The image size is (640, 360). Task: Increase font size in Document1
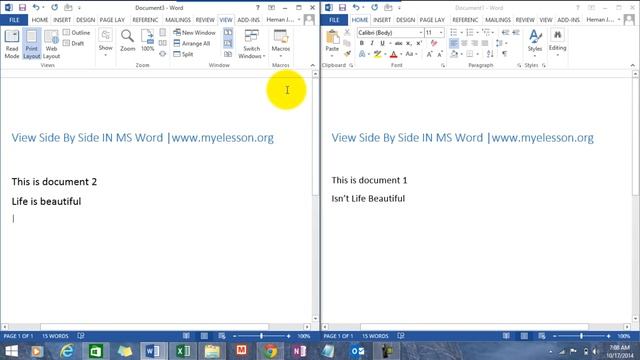(x=429, y=54)
